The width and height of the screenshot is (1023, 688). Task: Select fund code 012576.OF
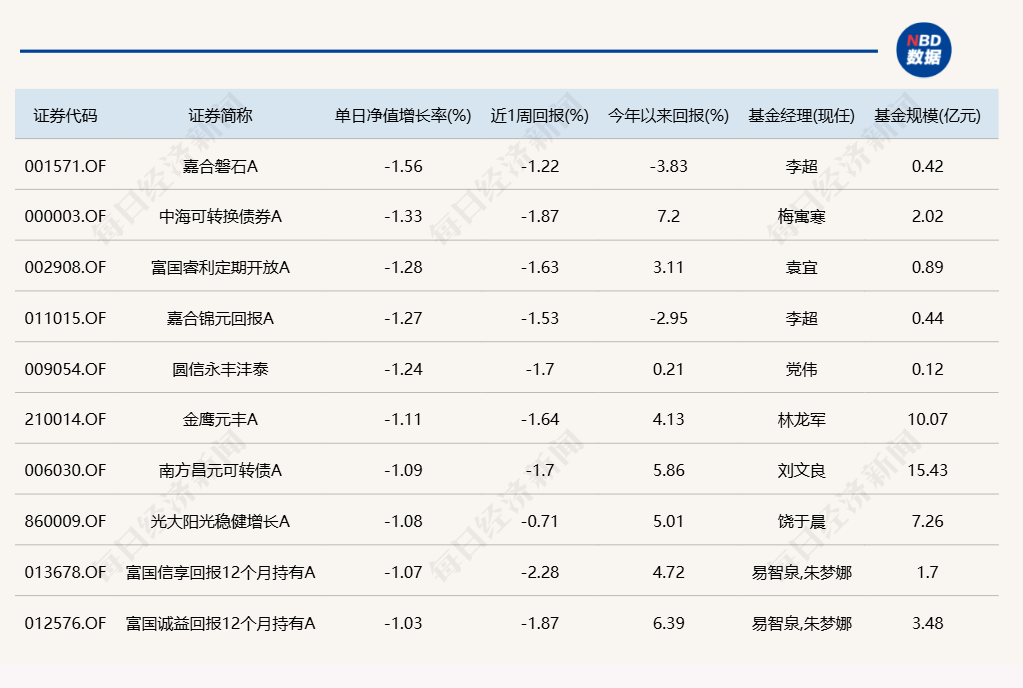click(x=65, y=623)
